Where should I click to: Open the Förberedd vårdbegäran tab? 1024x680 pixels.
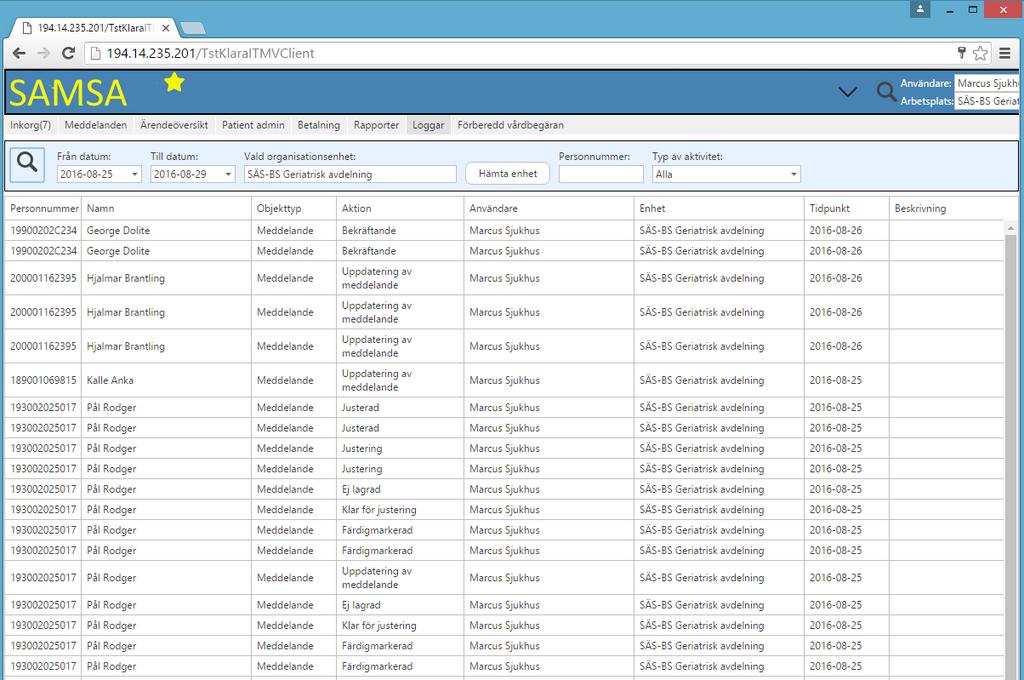(x=511, y=125)
